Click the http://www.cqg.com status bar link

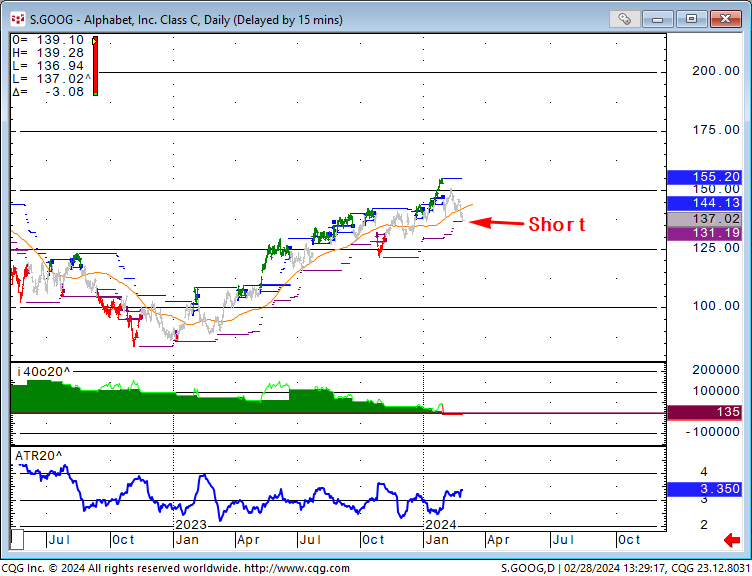[297, 569]
